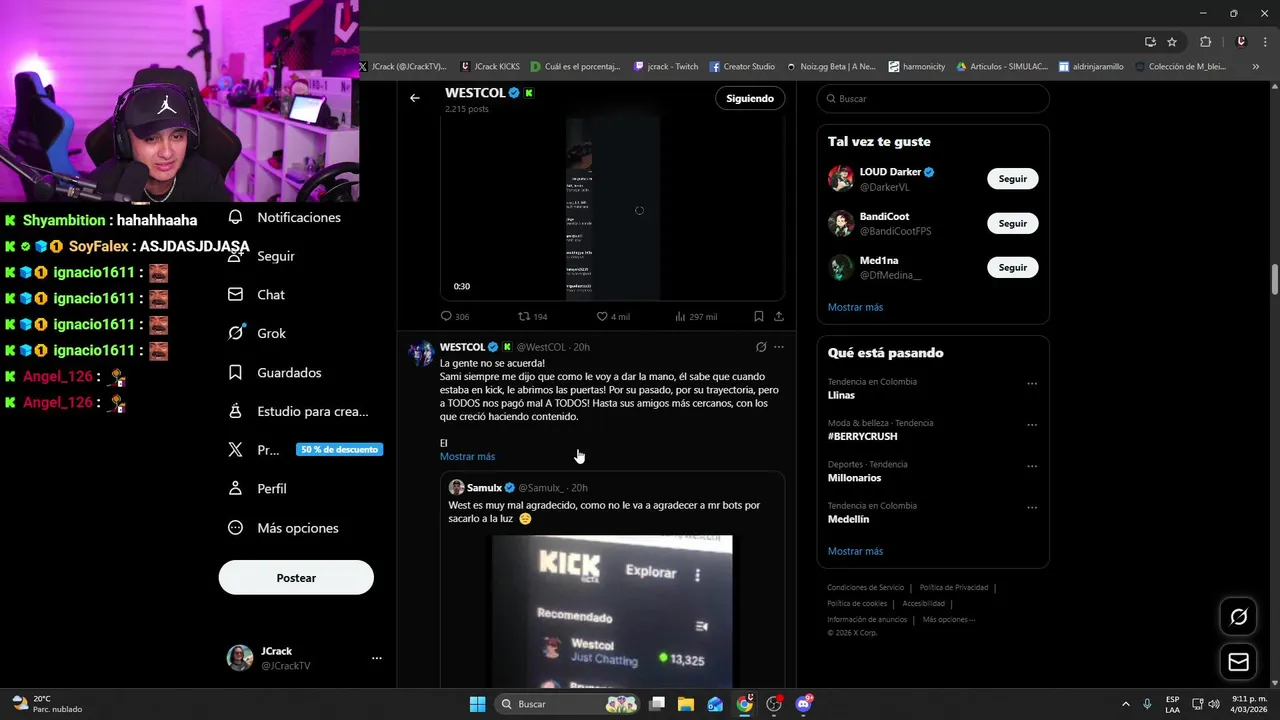Viewport: 1280px width, 720px height.
Task: Like the video post with 4 mil likes
Action: (x=613, y=316)
